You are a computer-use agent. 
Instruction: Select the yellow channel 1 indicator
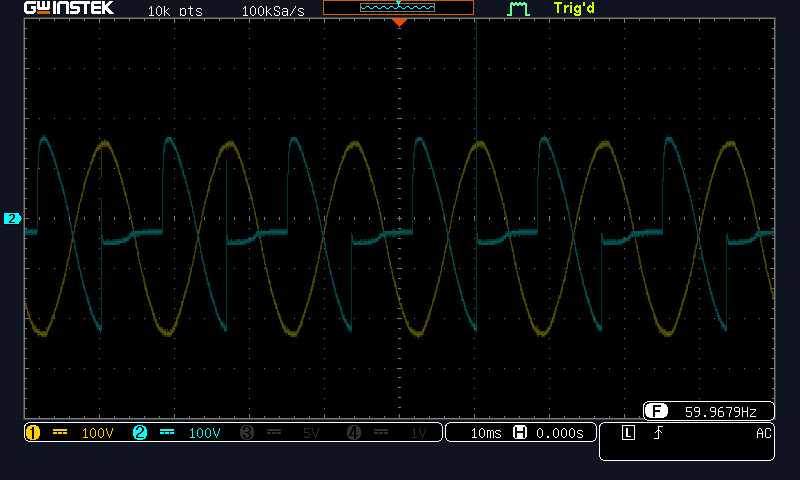pos(31,433)
